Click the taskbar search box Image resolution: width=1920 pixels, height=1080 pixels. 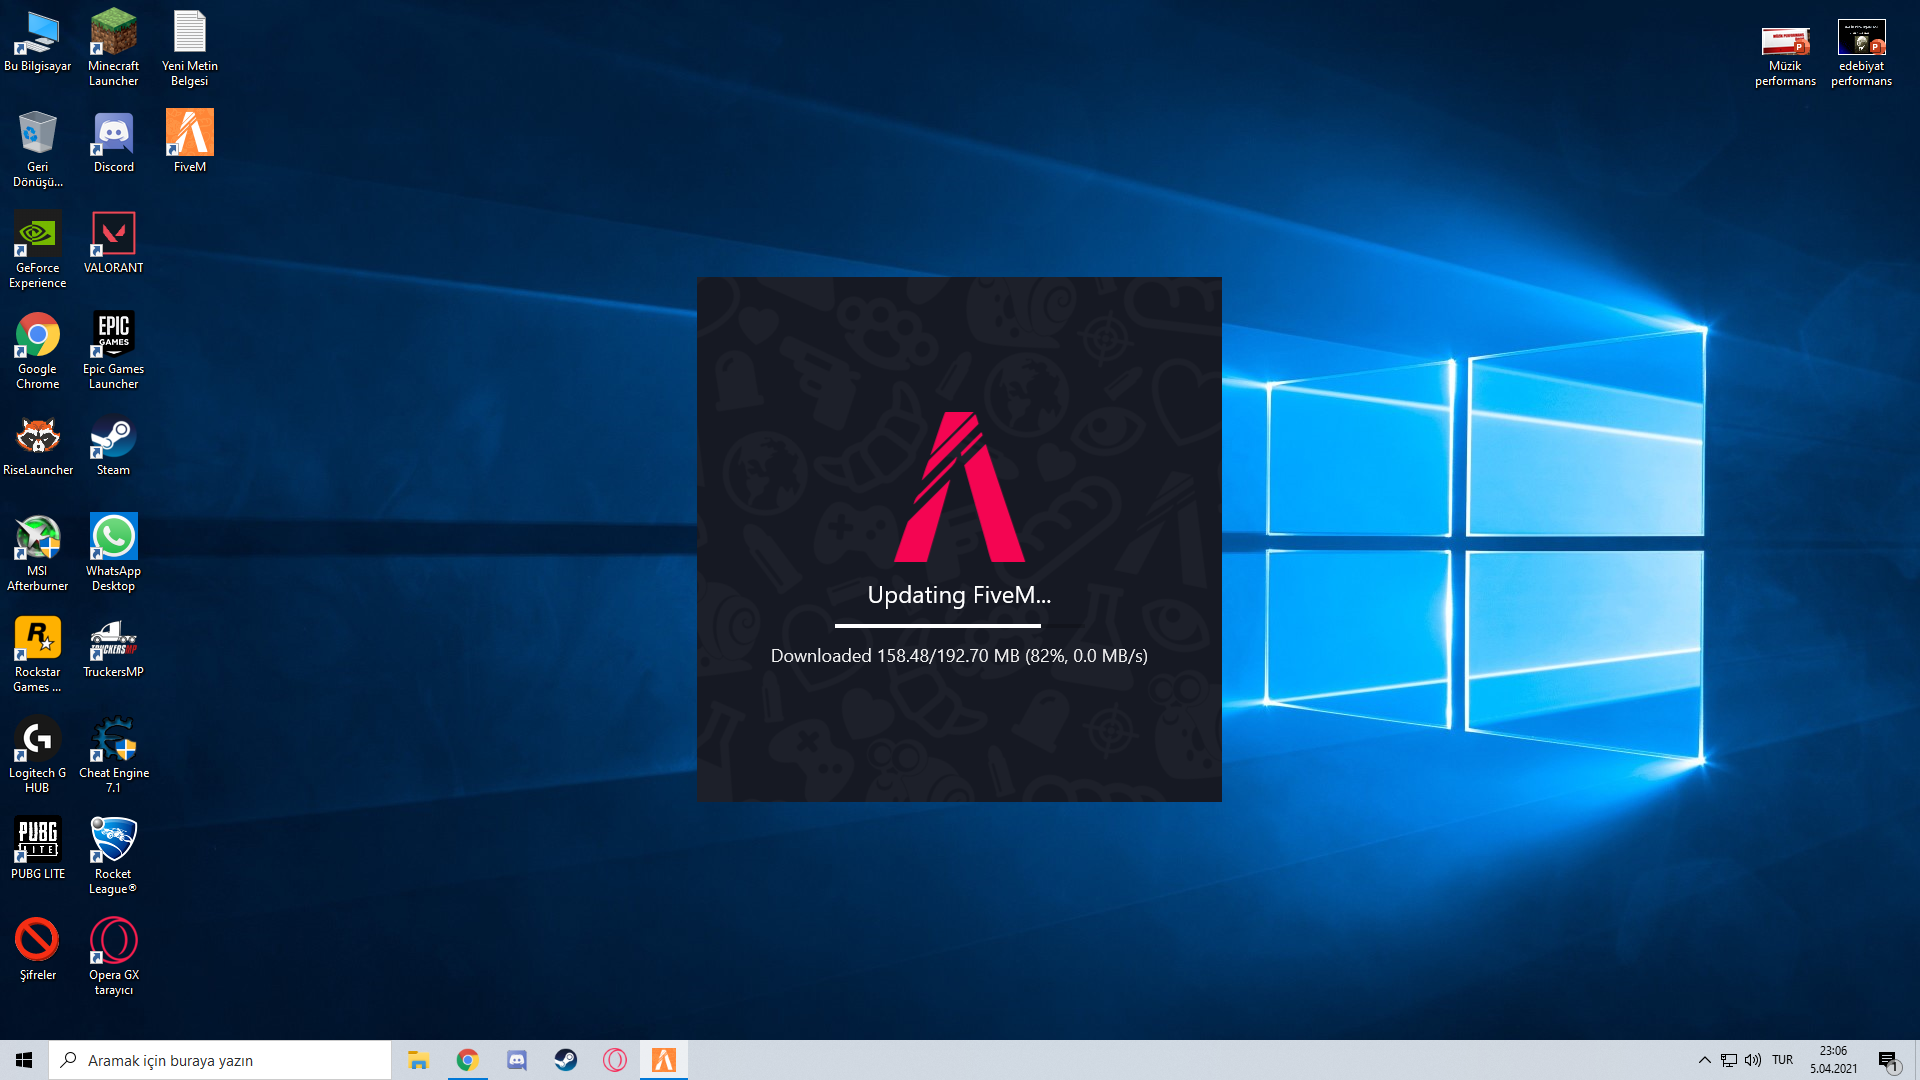point(220,1060)
